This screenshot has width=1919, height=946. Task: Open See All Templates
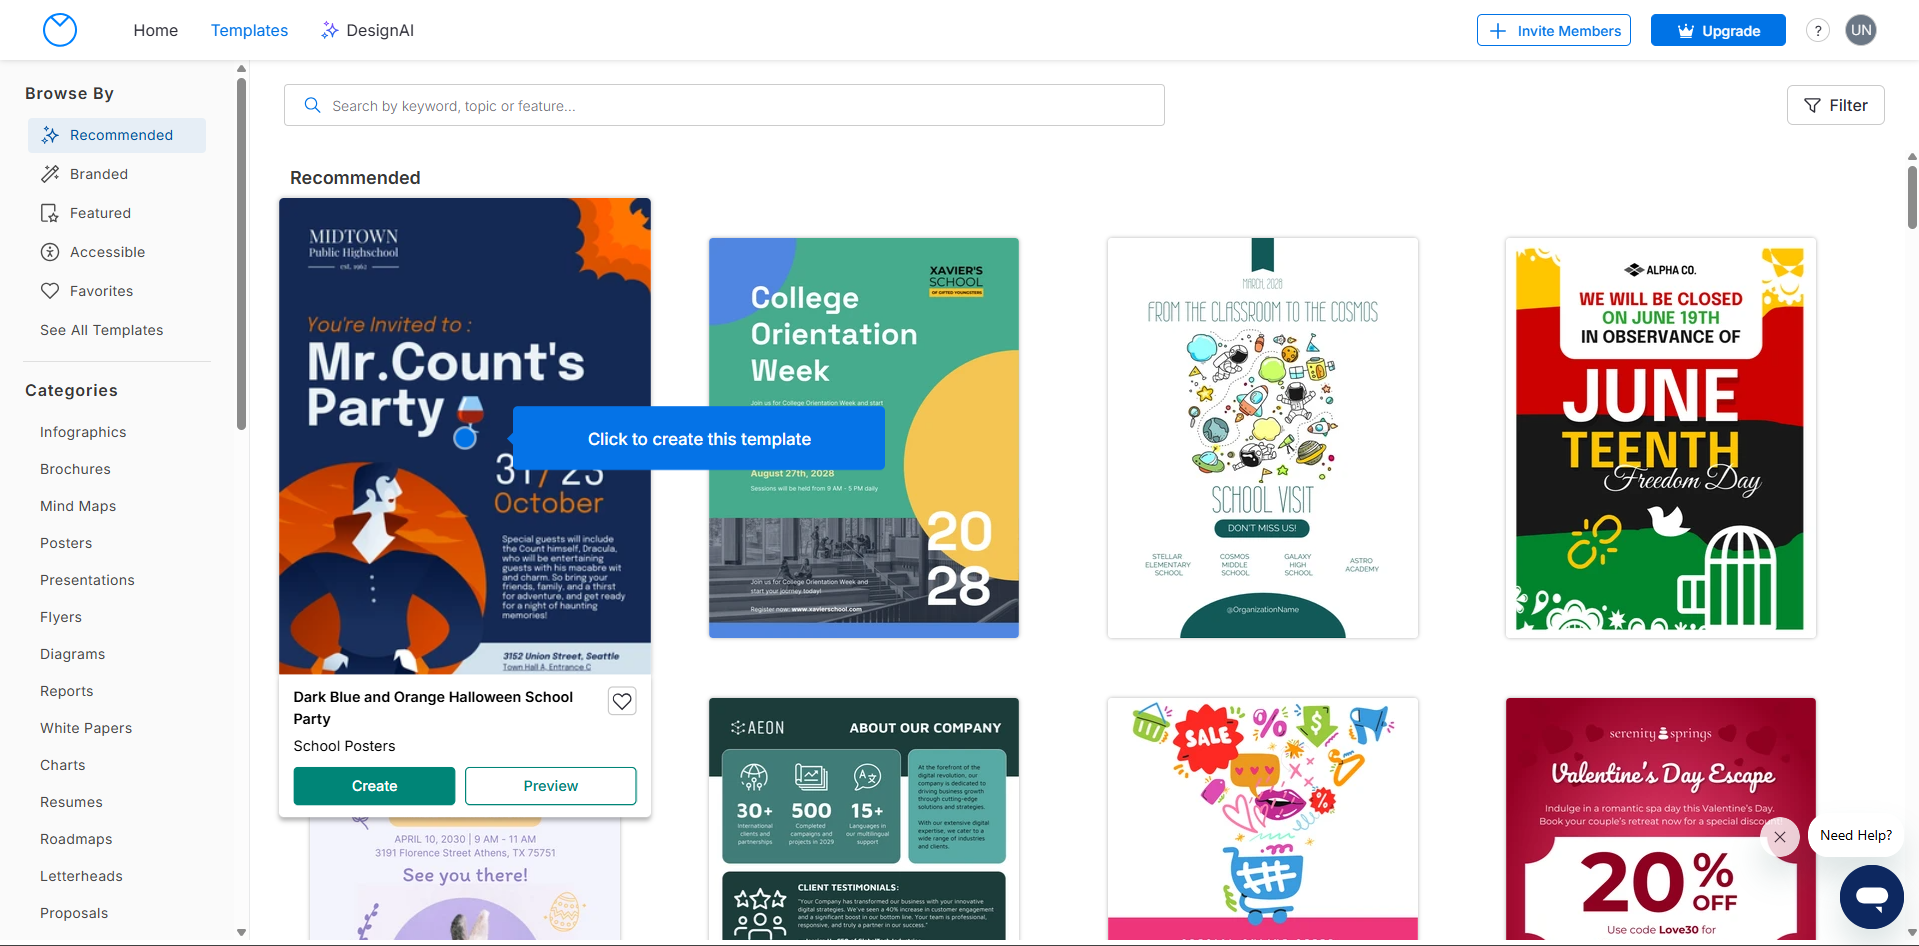101,329
